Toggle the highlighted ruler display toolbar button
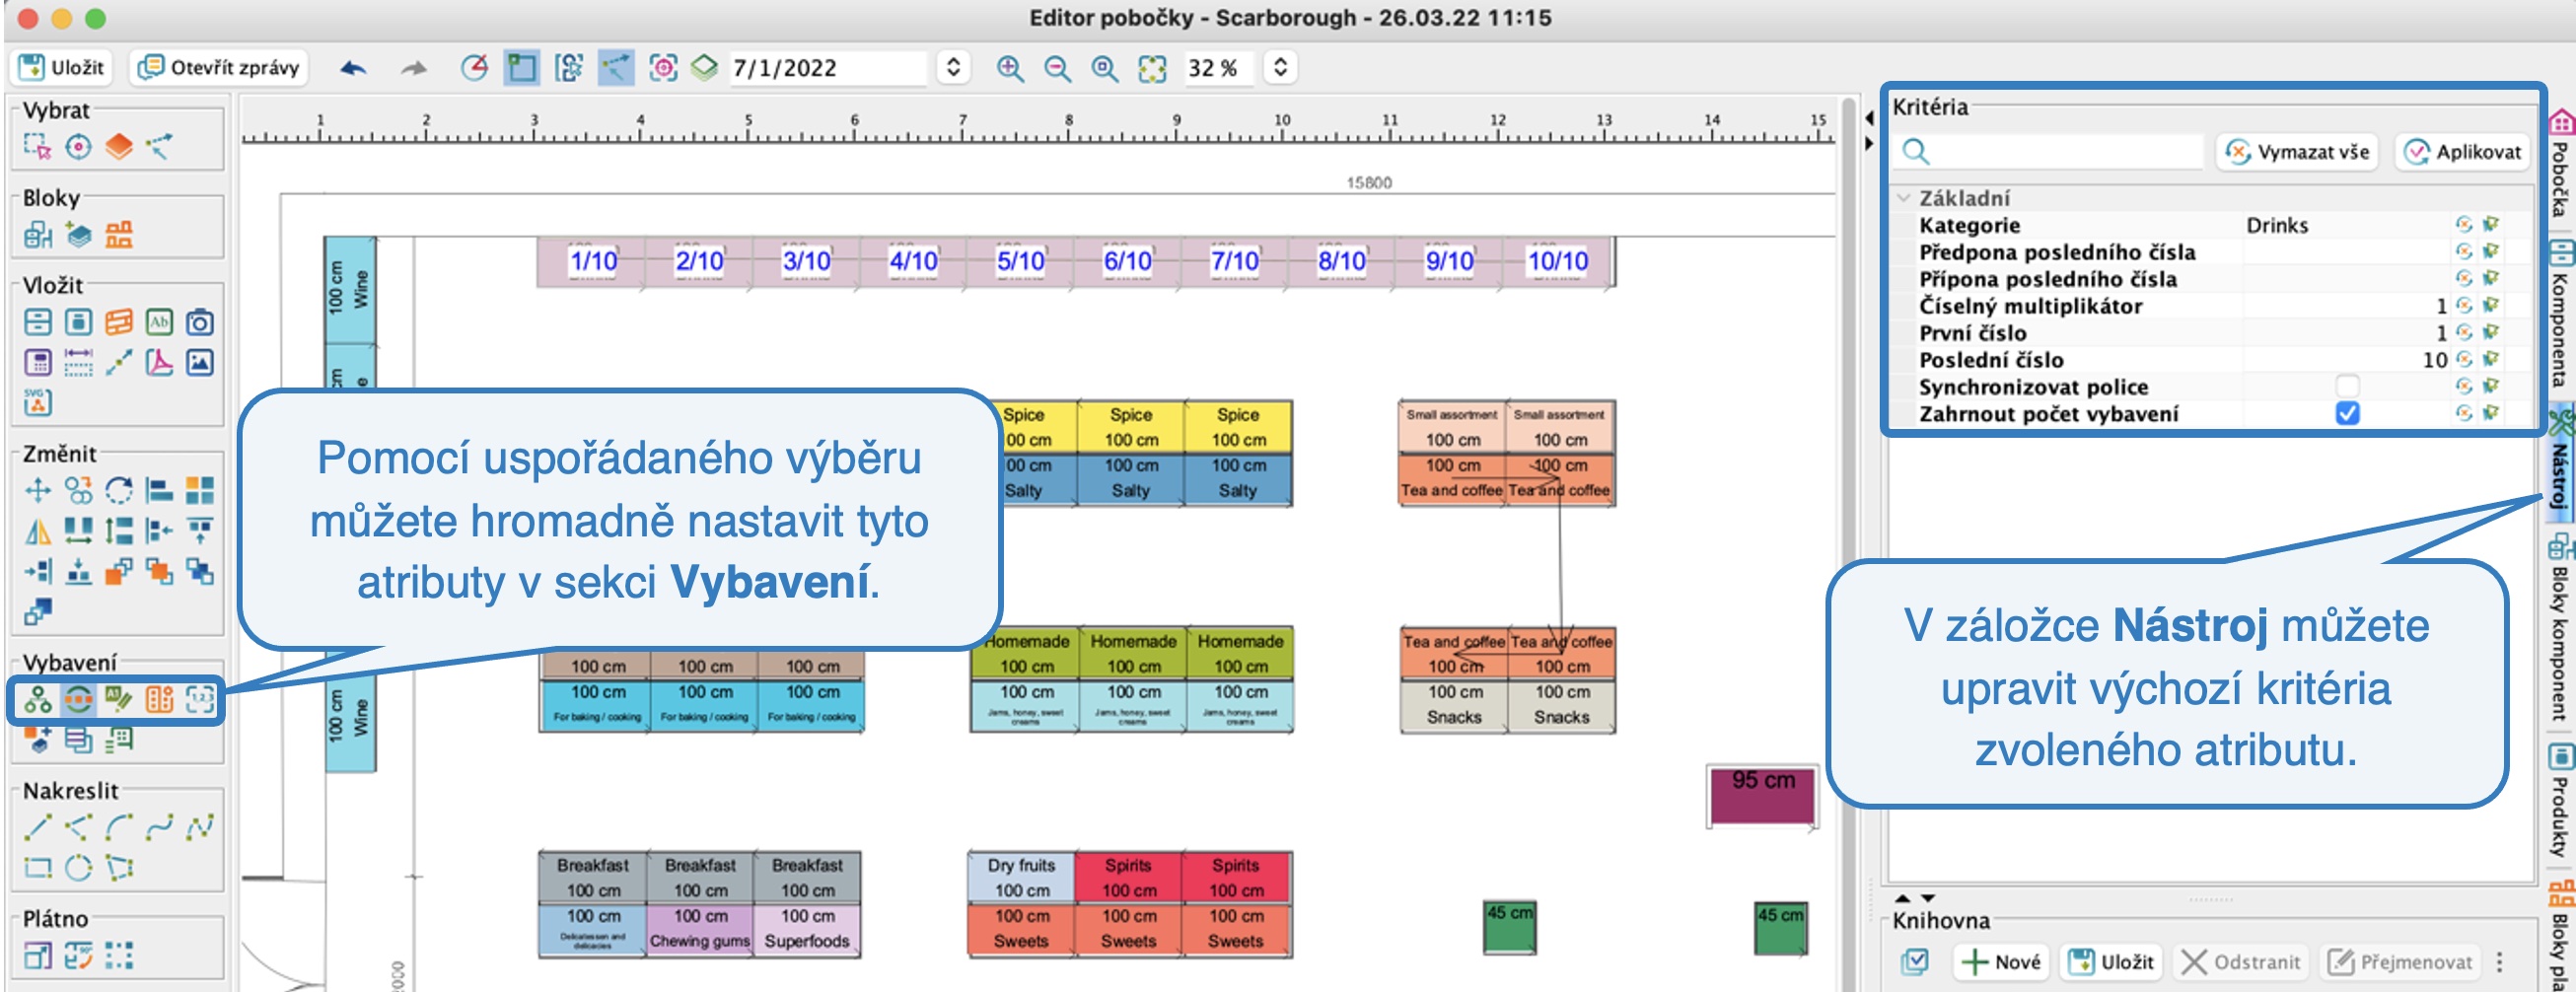 point(521,68)
